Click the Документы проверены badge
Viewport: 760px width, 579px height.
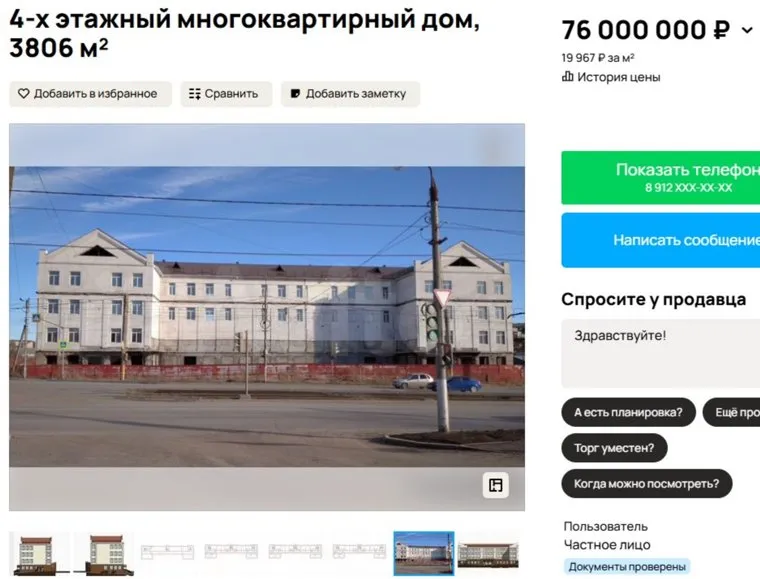(x=627, y=566)
